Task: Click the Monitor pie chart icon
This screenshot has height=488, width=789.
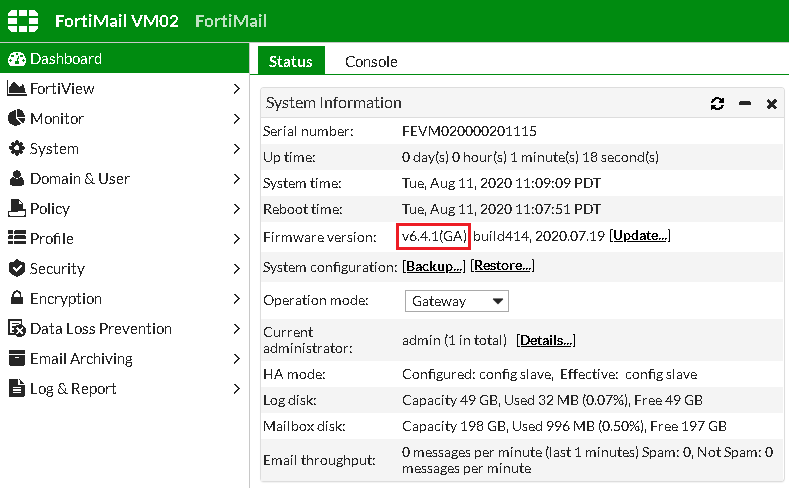Action: [17, 118]
